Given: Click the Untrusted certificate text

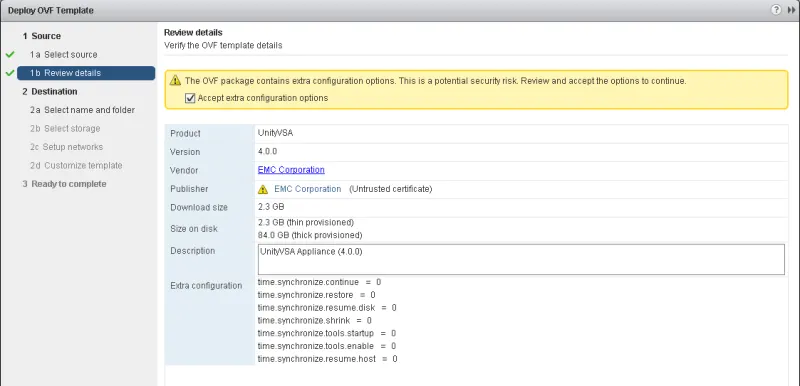Looking at the screenshot, I should [391, 189].
